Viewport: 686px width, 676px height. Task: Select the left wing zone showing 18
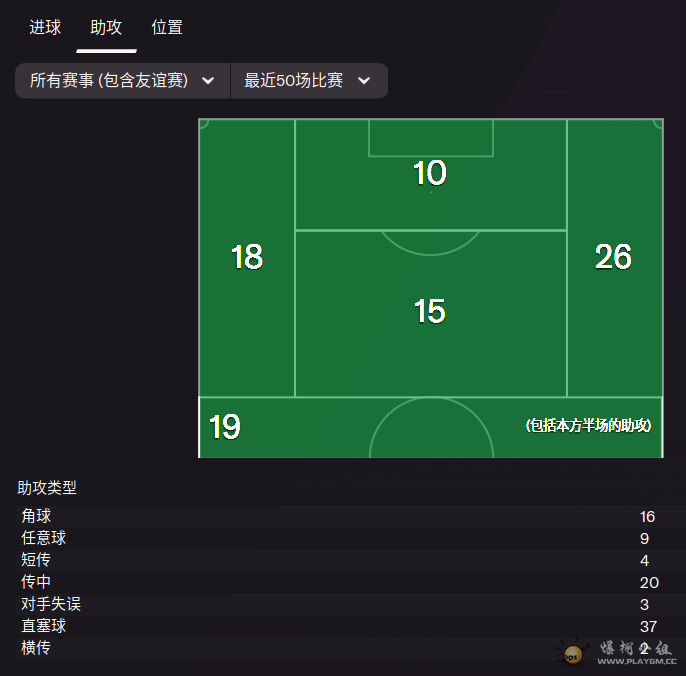click(x=247, y=257)
